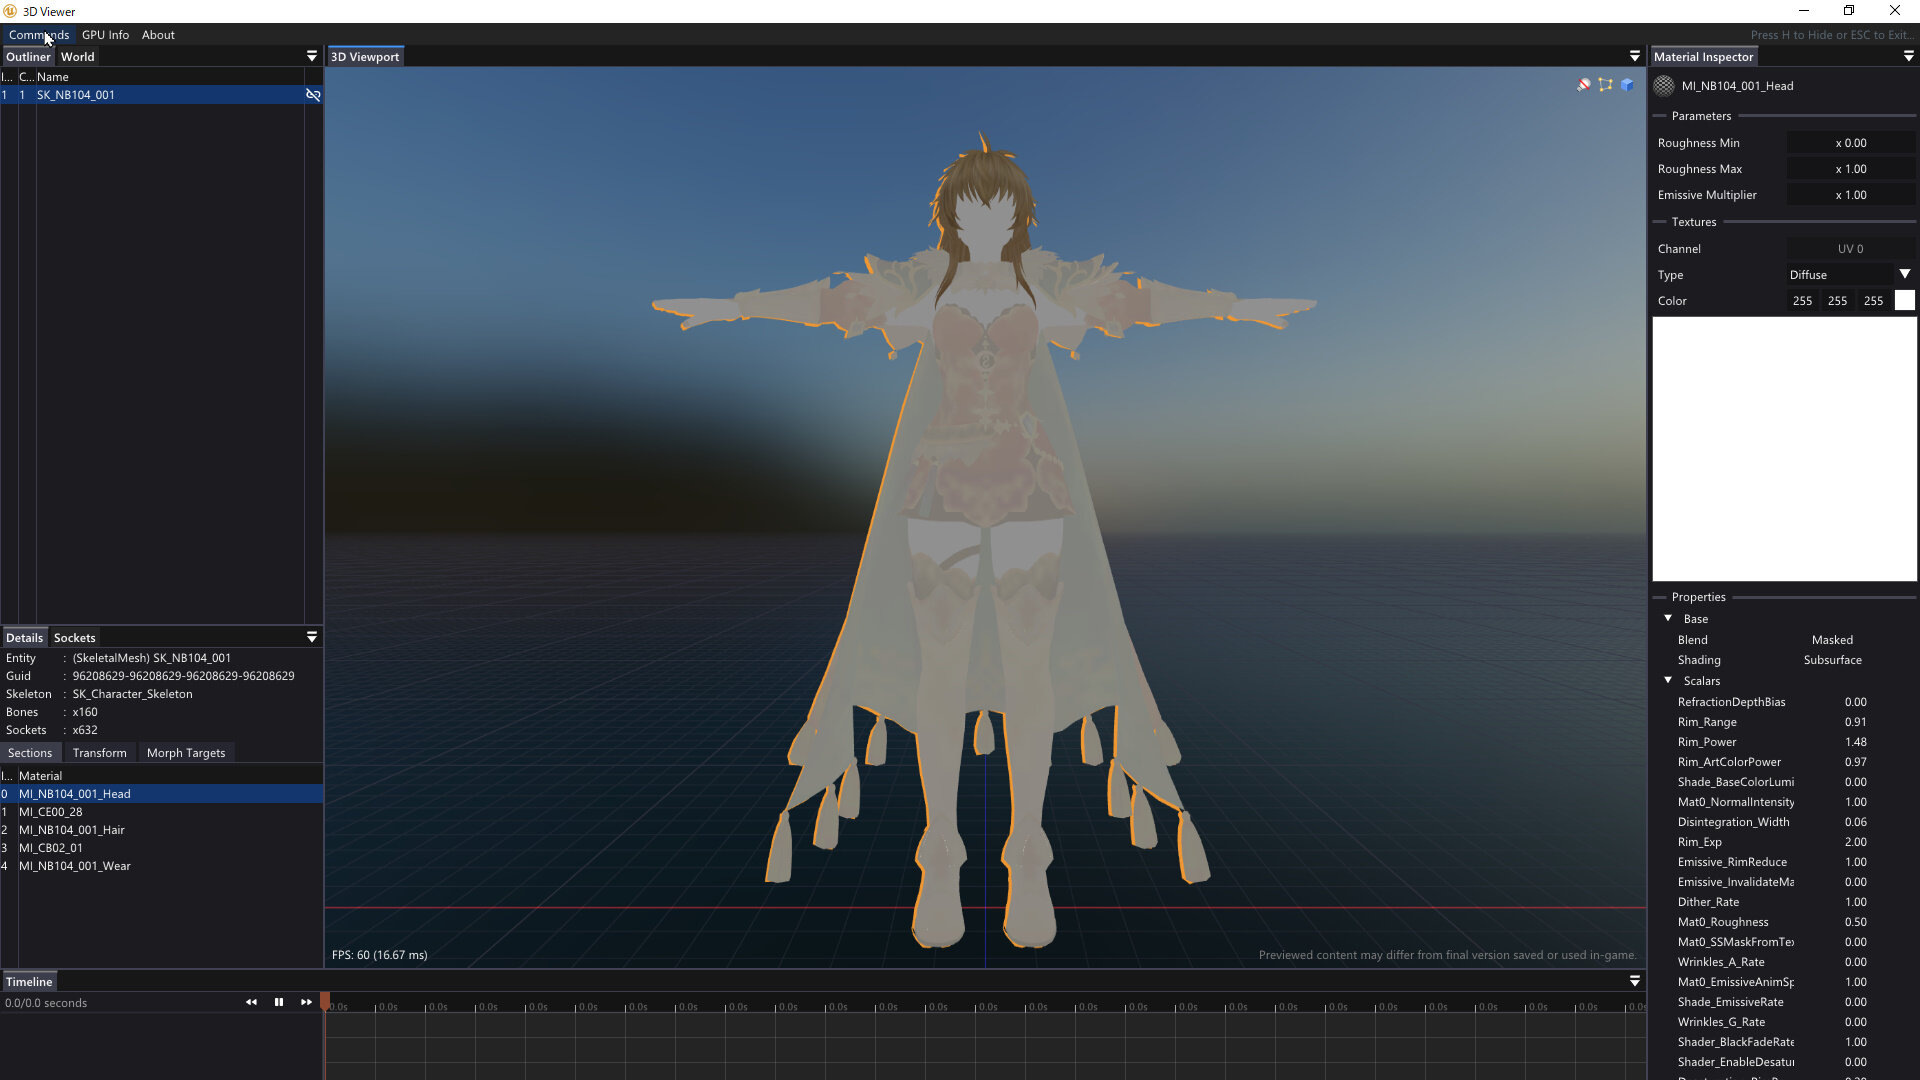1920x1080 pixels.
Task: Click the Disintegration_Width value 0.06
Action: [x=1855, y=822]
